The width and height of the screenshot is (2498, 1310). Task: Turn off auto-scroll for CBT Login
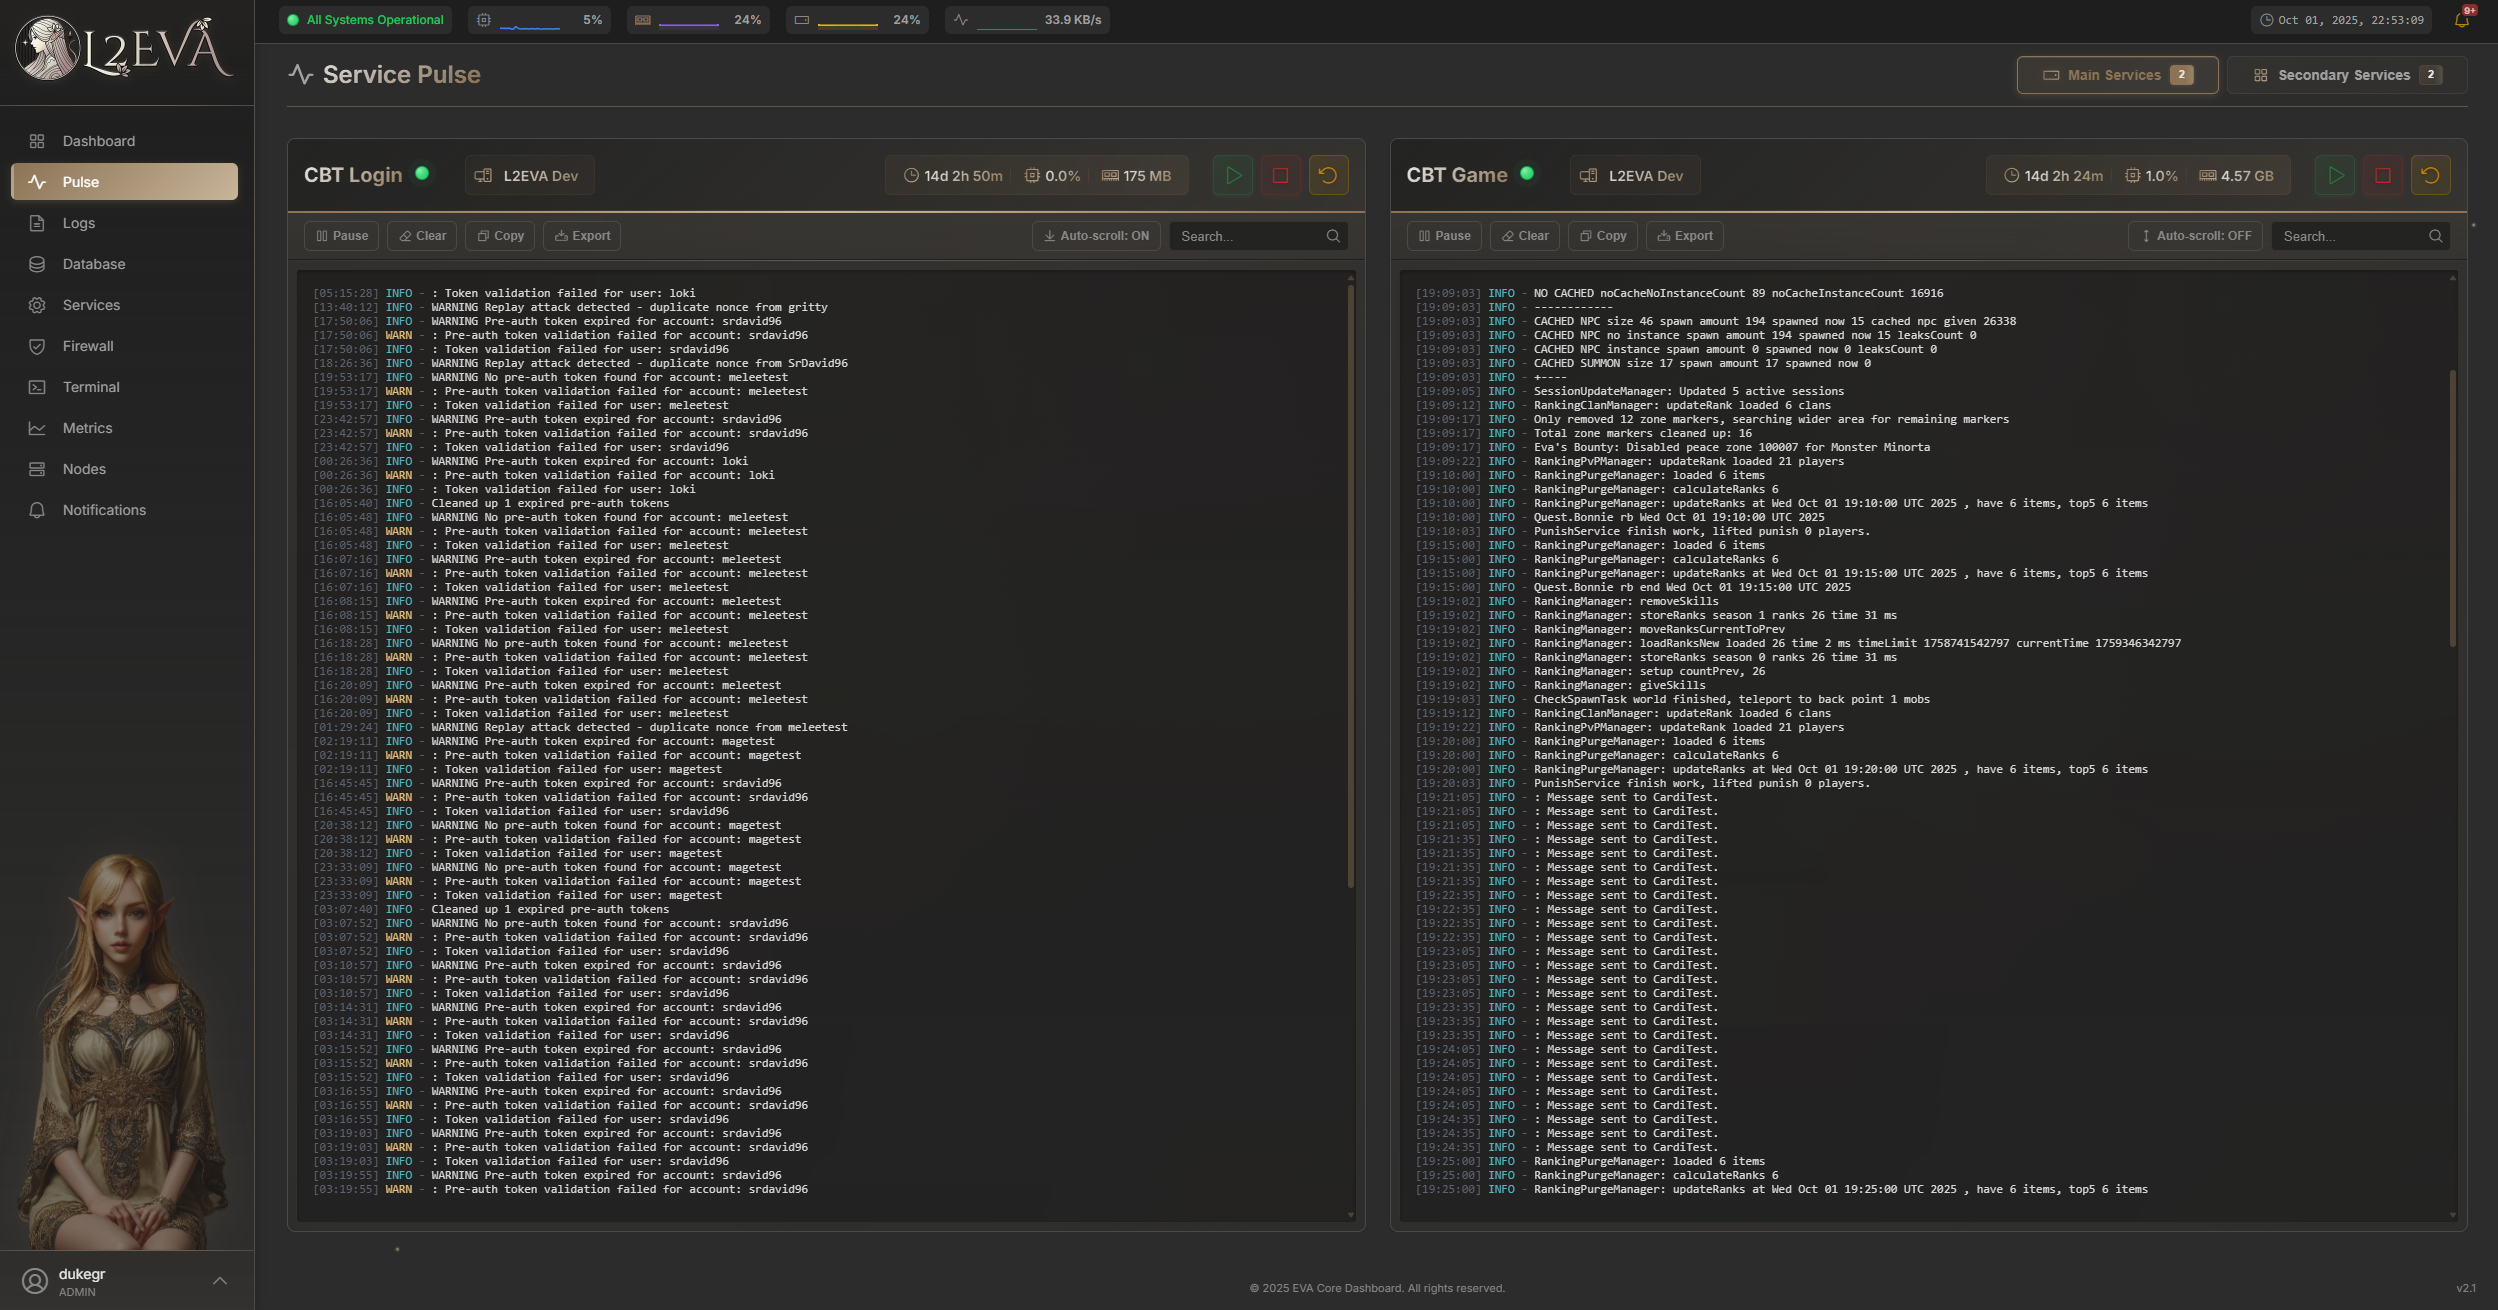(1096, 236)
